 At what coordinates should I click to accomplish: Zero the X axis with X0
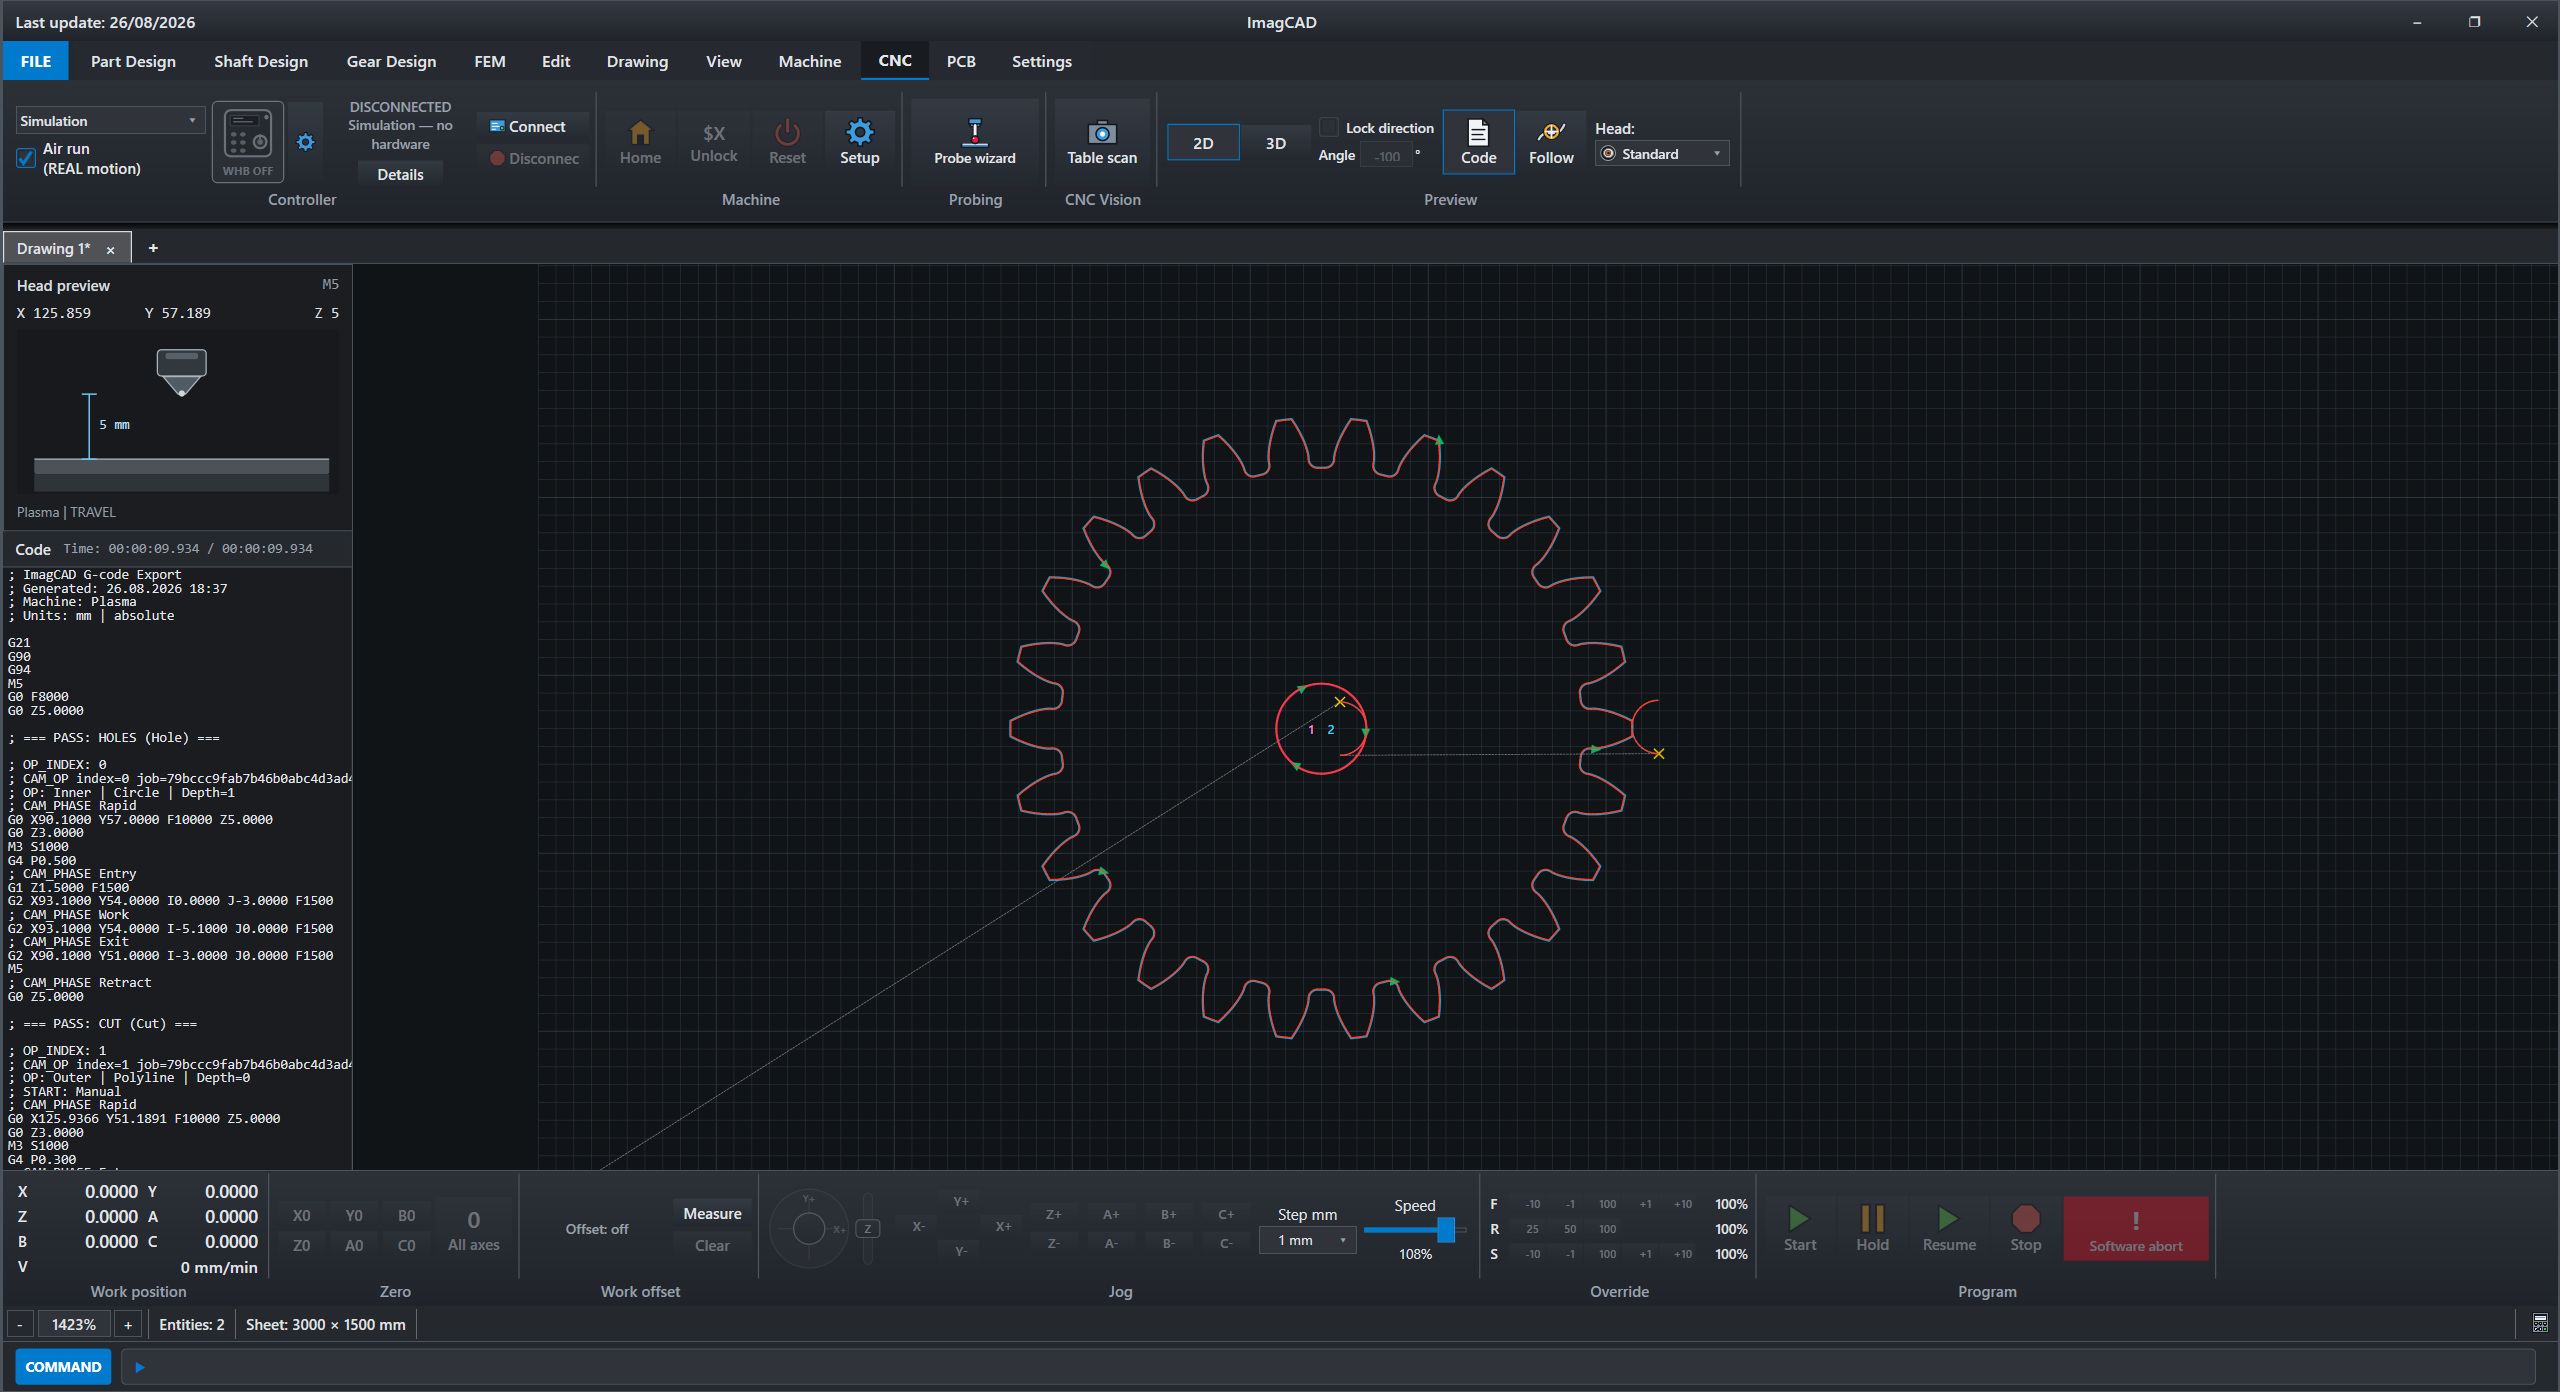click(301, 1216)
